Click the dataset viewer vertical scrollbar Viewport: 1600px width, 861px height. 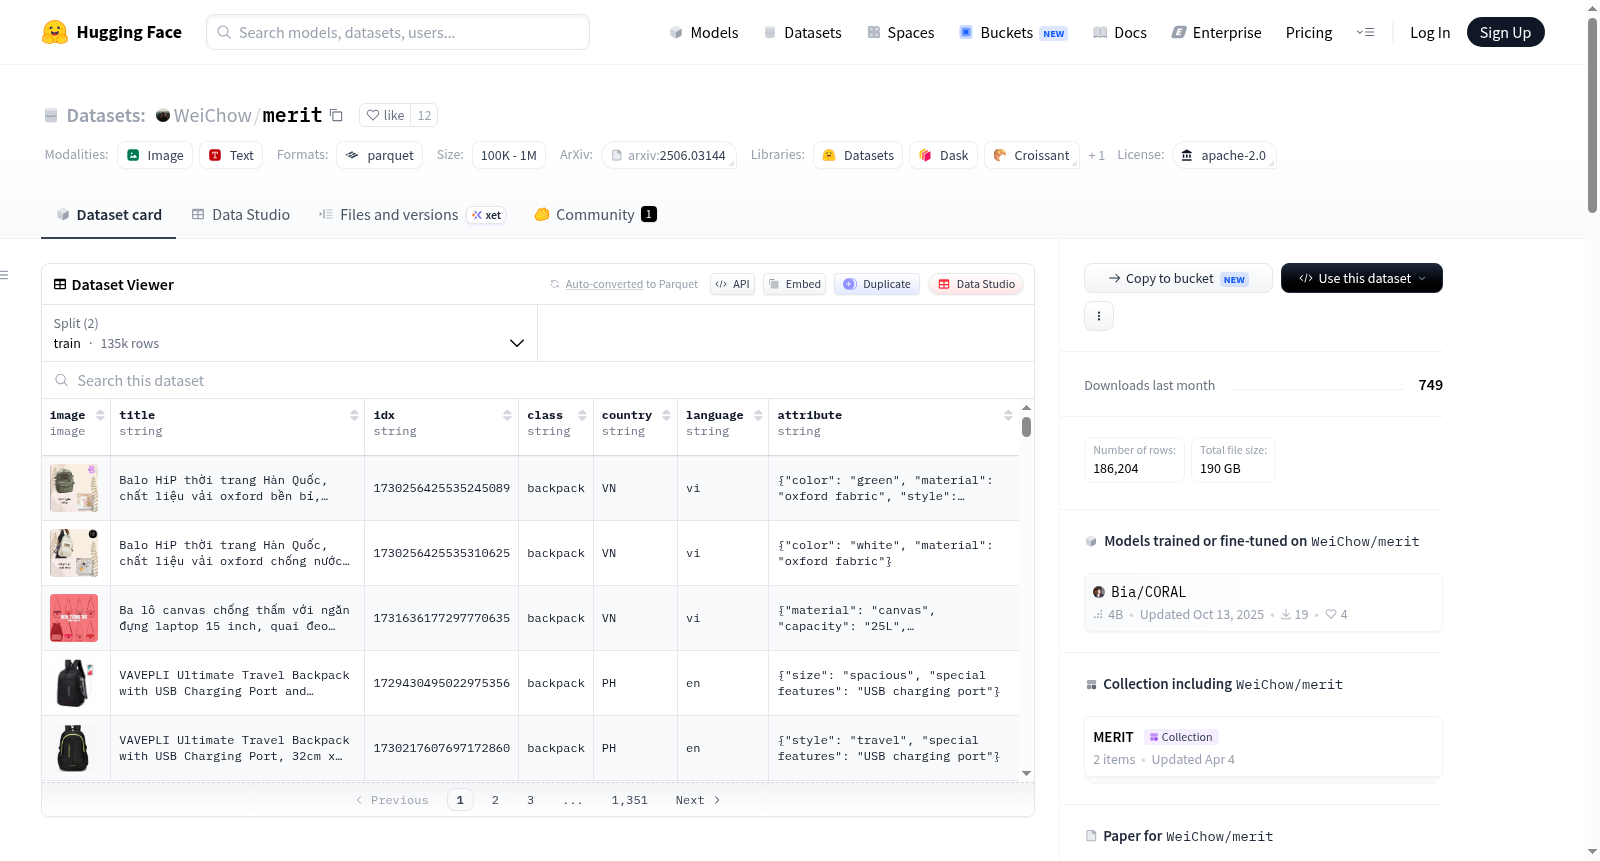coord(1026,427)
